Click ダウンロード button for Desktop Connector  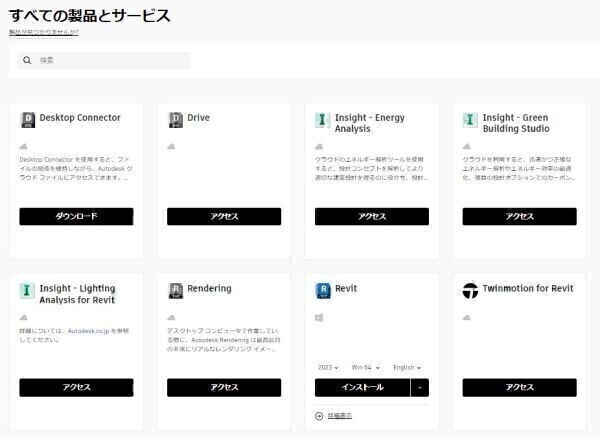point(77,217)
